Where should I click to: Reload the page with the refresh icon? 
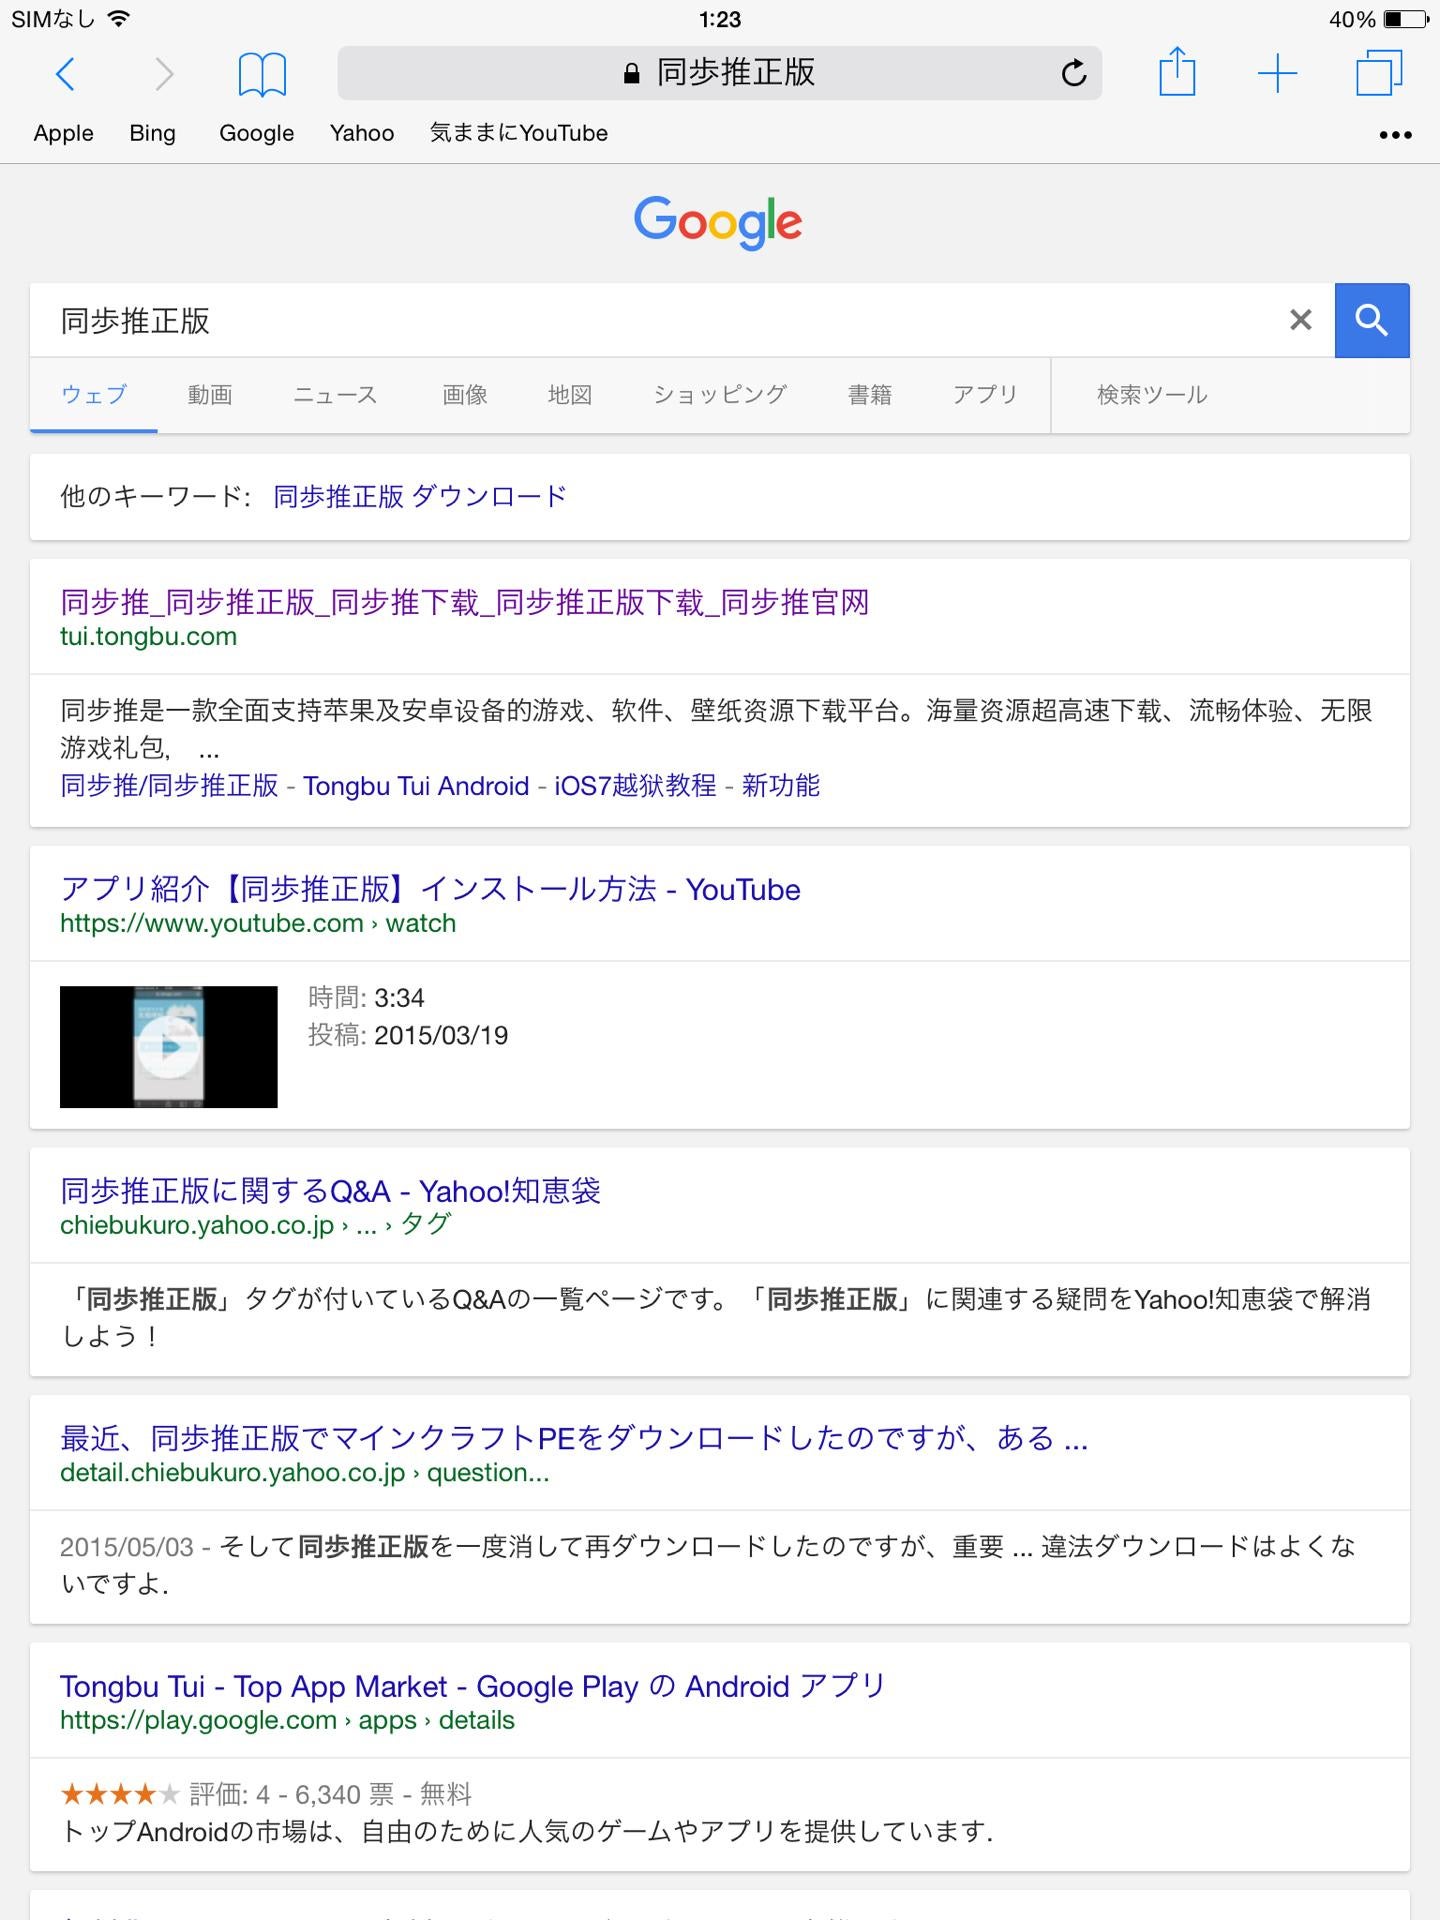point(1074,73)
